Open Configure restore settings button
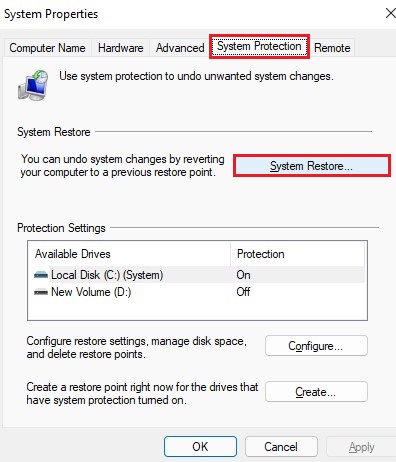Screen dimensions: 396x462 (x=316, y=346)
